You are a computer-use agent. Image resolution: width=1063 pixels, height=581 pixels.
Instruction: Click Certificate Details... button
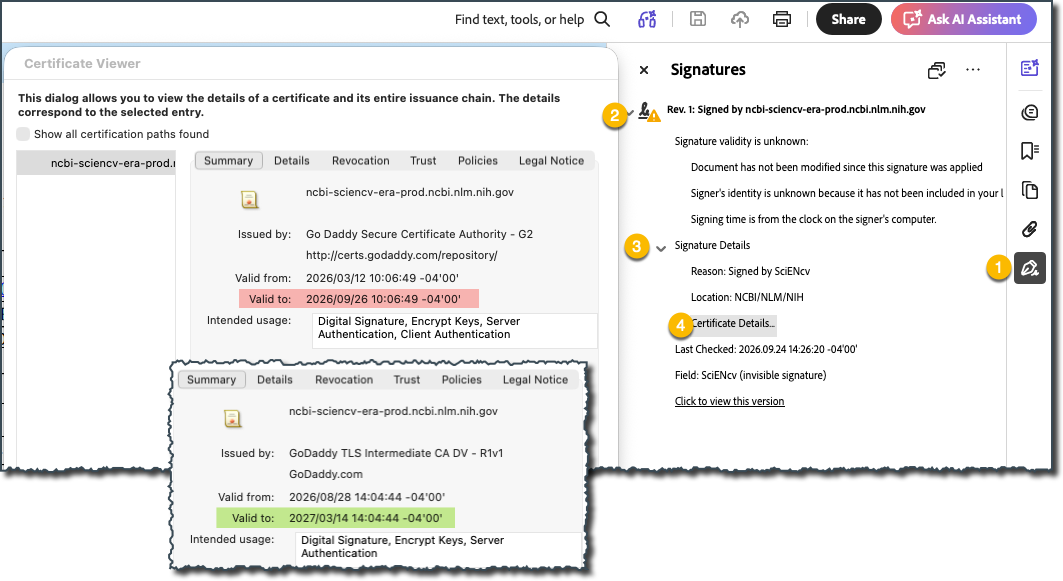coord(732,323)
